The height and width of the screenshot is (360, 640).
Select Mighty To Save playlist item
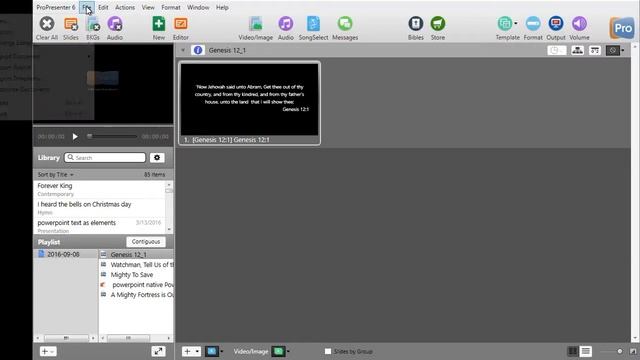[136, 275]
